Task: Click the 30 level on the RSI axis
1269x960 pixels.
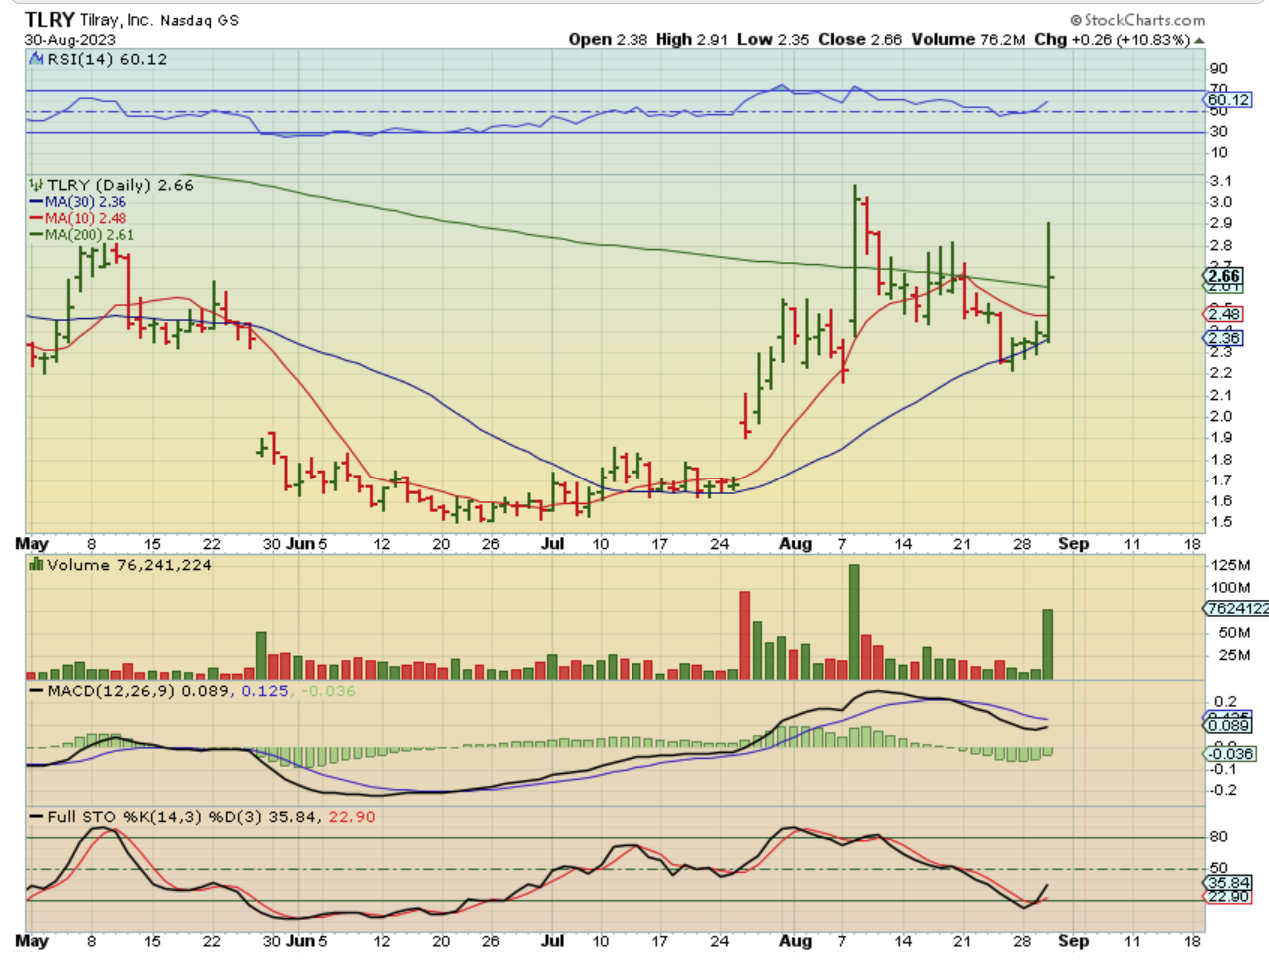Action: point(1218,131)
